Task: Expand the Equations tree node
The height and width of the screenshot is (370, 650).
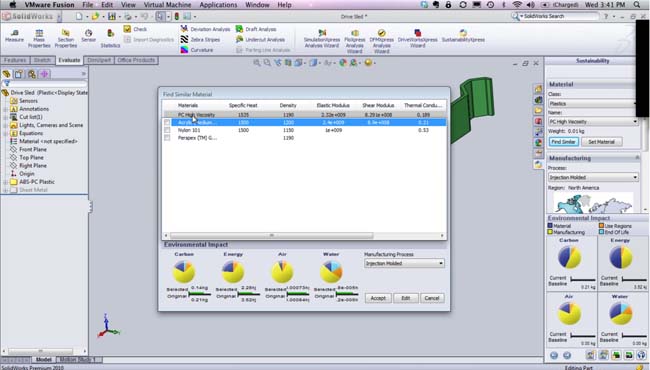Action: [6, 133]
